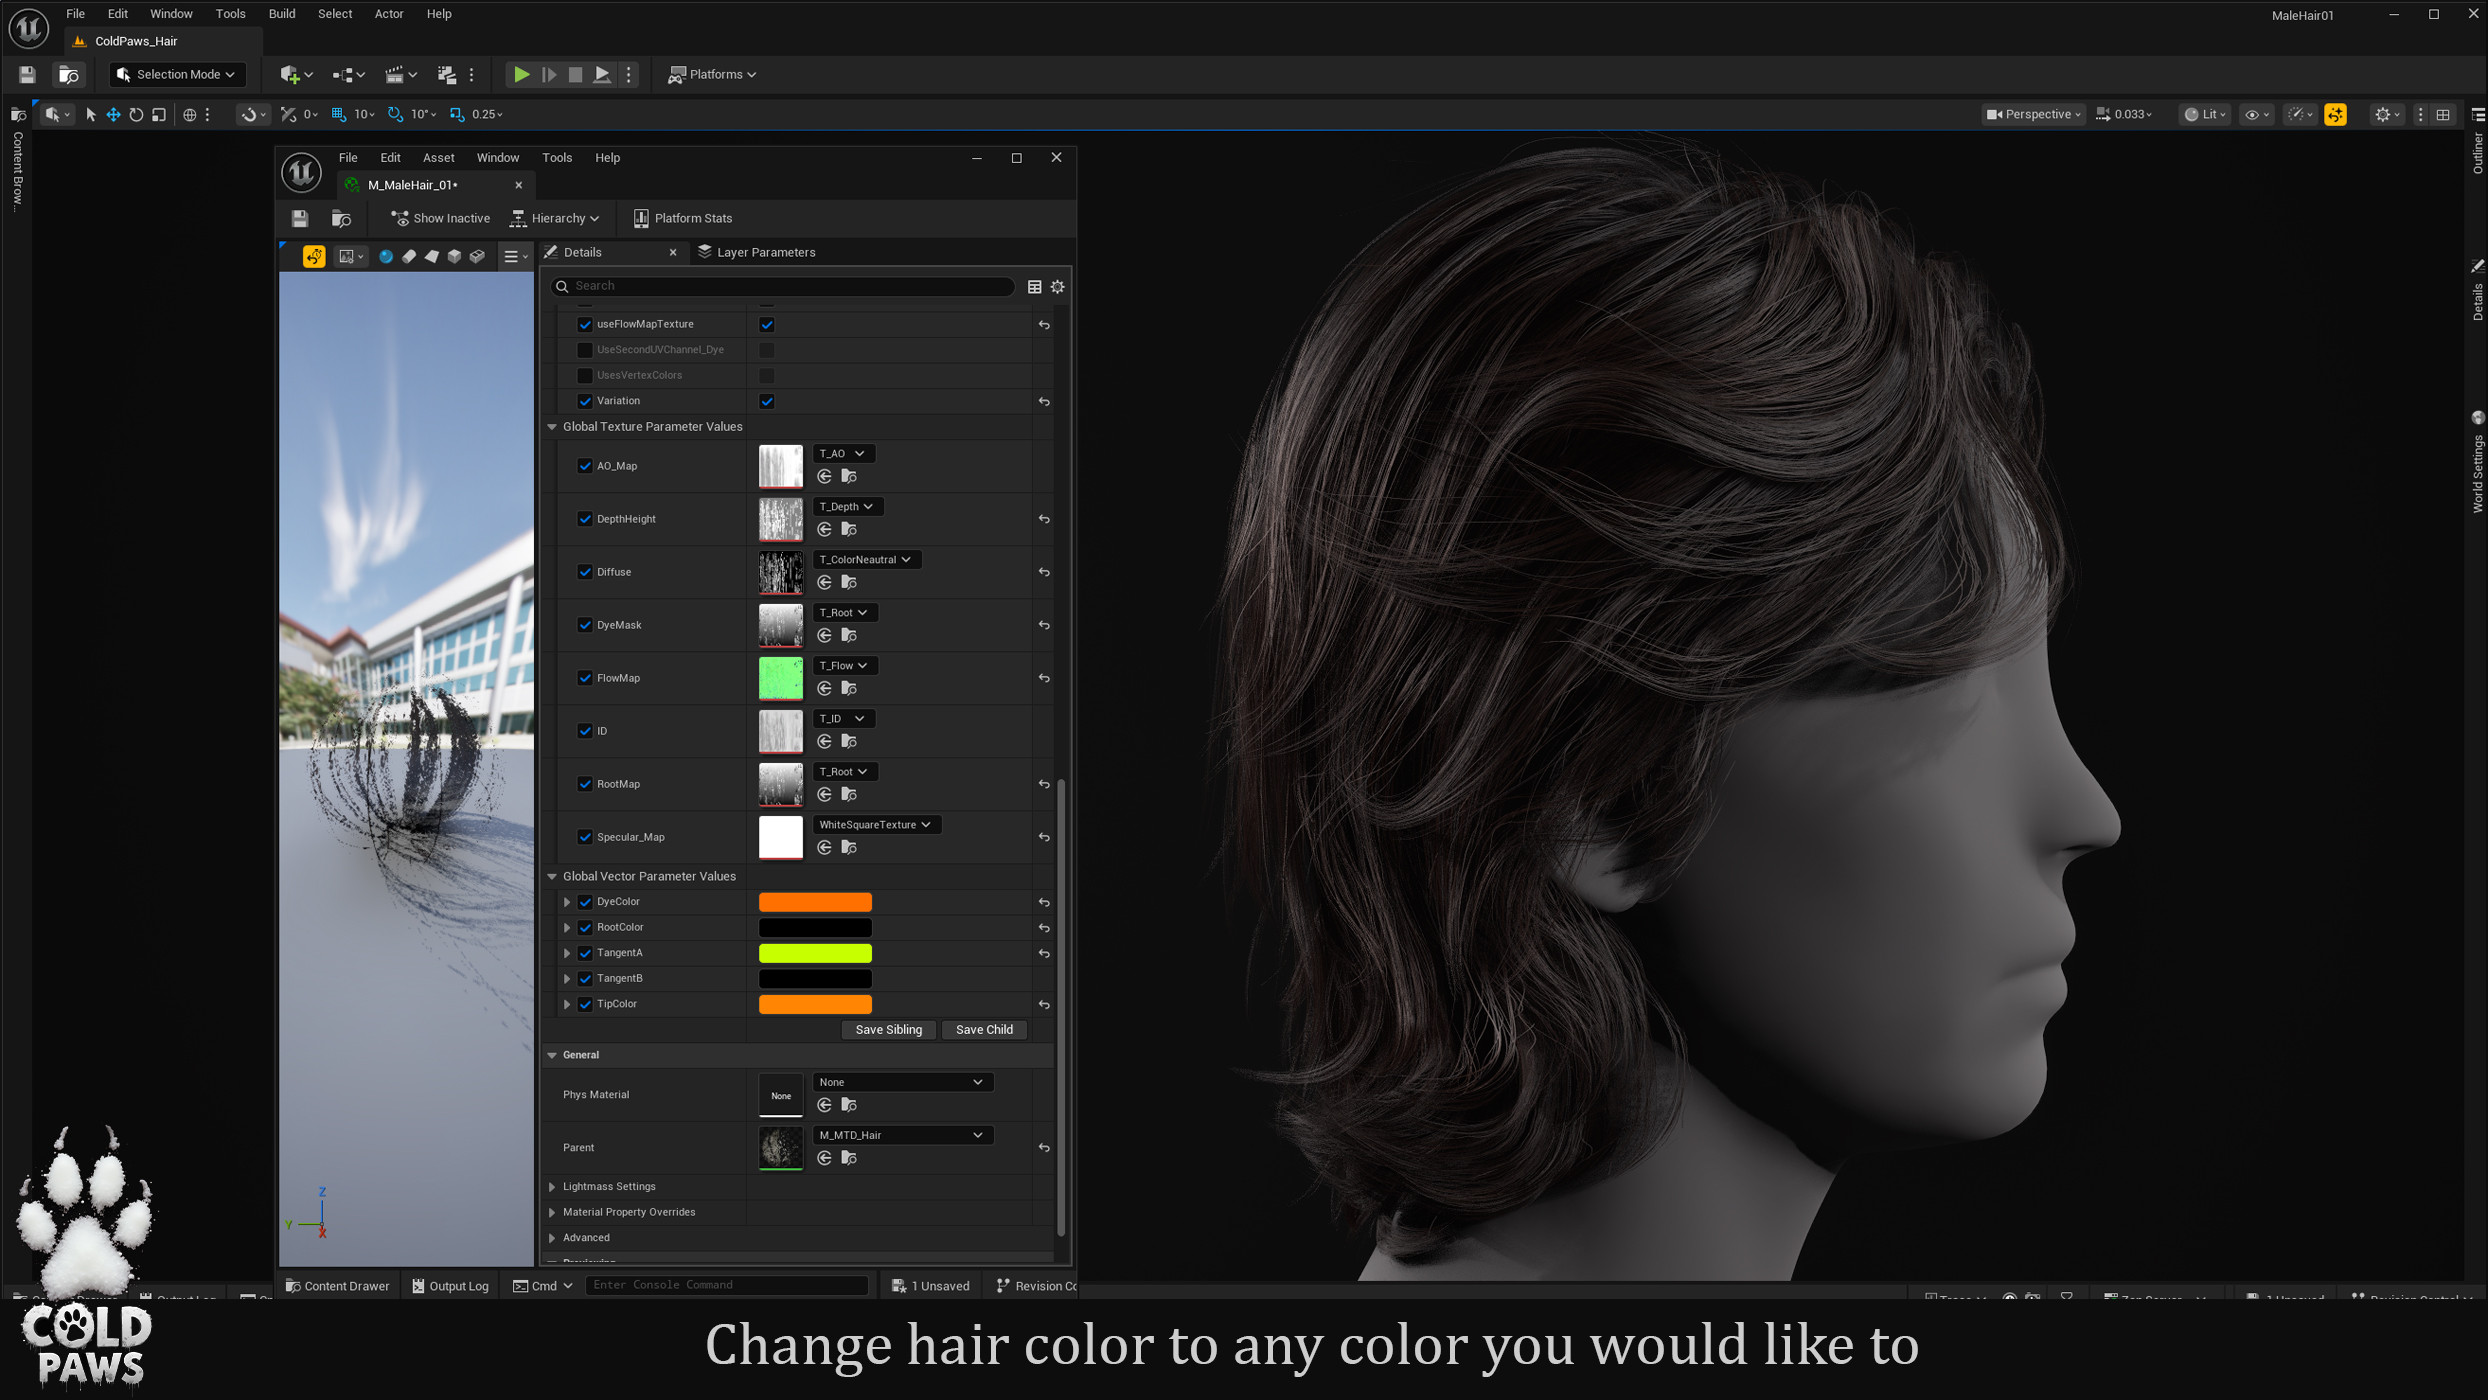Select the rotate transform tool
The image size is (2488, 1400).
point(136,115)
